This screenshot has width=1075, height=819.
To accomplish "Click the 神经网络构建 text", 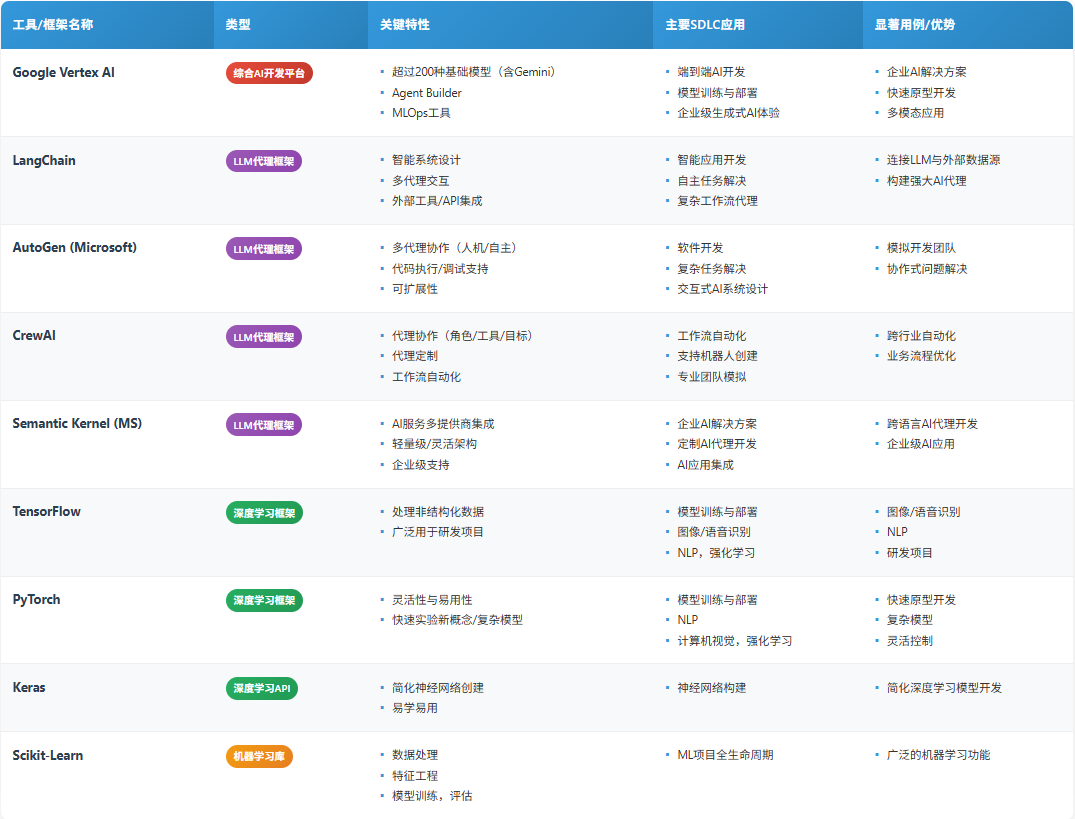I will [711, 688].
